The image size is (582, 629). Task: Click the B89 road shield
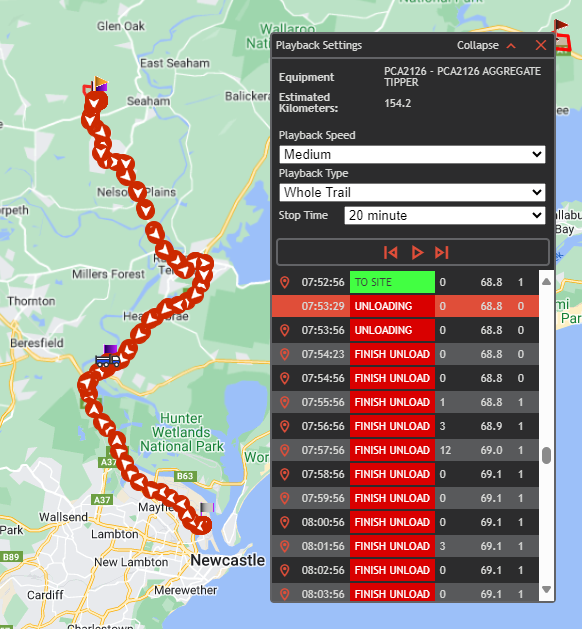(11, 557)
